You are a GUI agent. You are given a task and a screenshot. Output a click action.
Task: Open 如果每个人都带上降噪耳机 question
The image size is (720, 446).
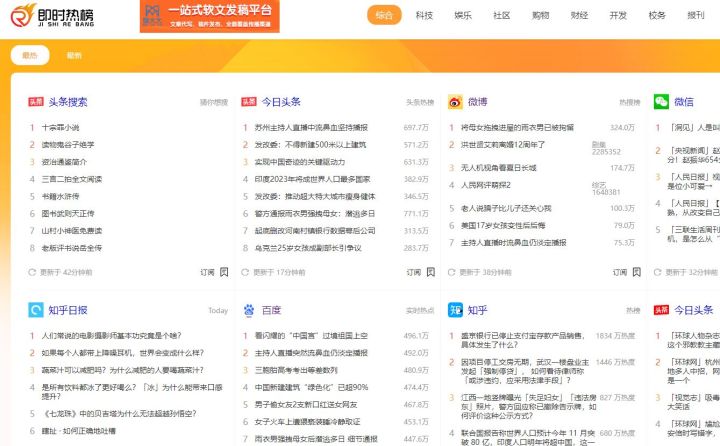pos(123,353)
